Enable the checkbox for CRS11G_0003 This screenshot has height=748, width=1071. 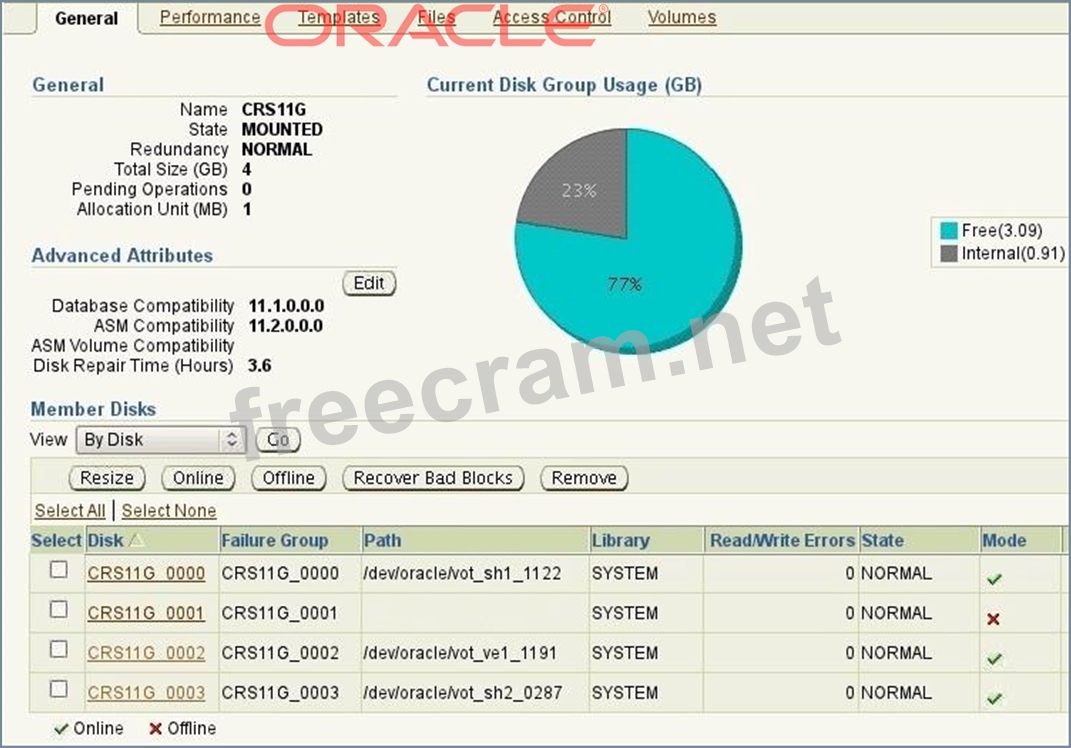pyautogui.click(x=59, y=689)
